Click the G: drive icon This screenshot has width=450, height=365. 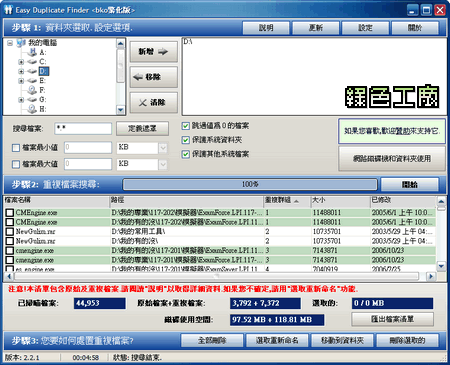[32, 99]
